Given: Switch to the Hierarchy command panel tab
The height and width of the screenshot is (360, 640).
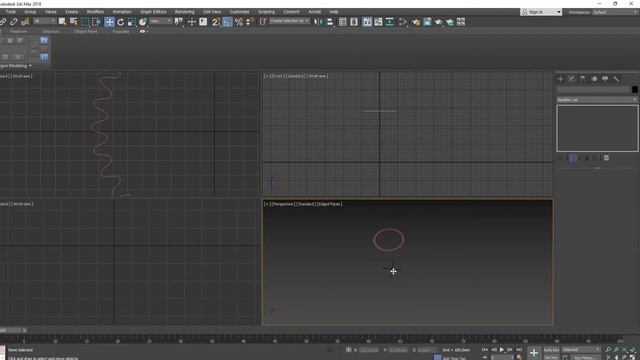Looking at the screenshot, I should coord(583,78).
